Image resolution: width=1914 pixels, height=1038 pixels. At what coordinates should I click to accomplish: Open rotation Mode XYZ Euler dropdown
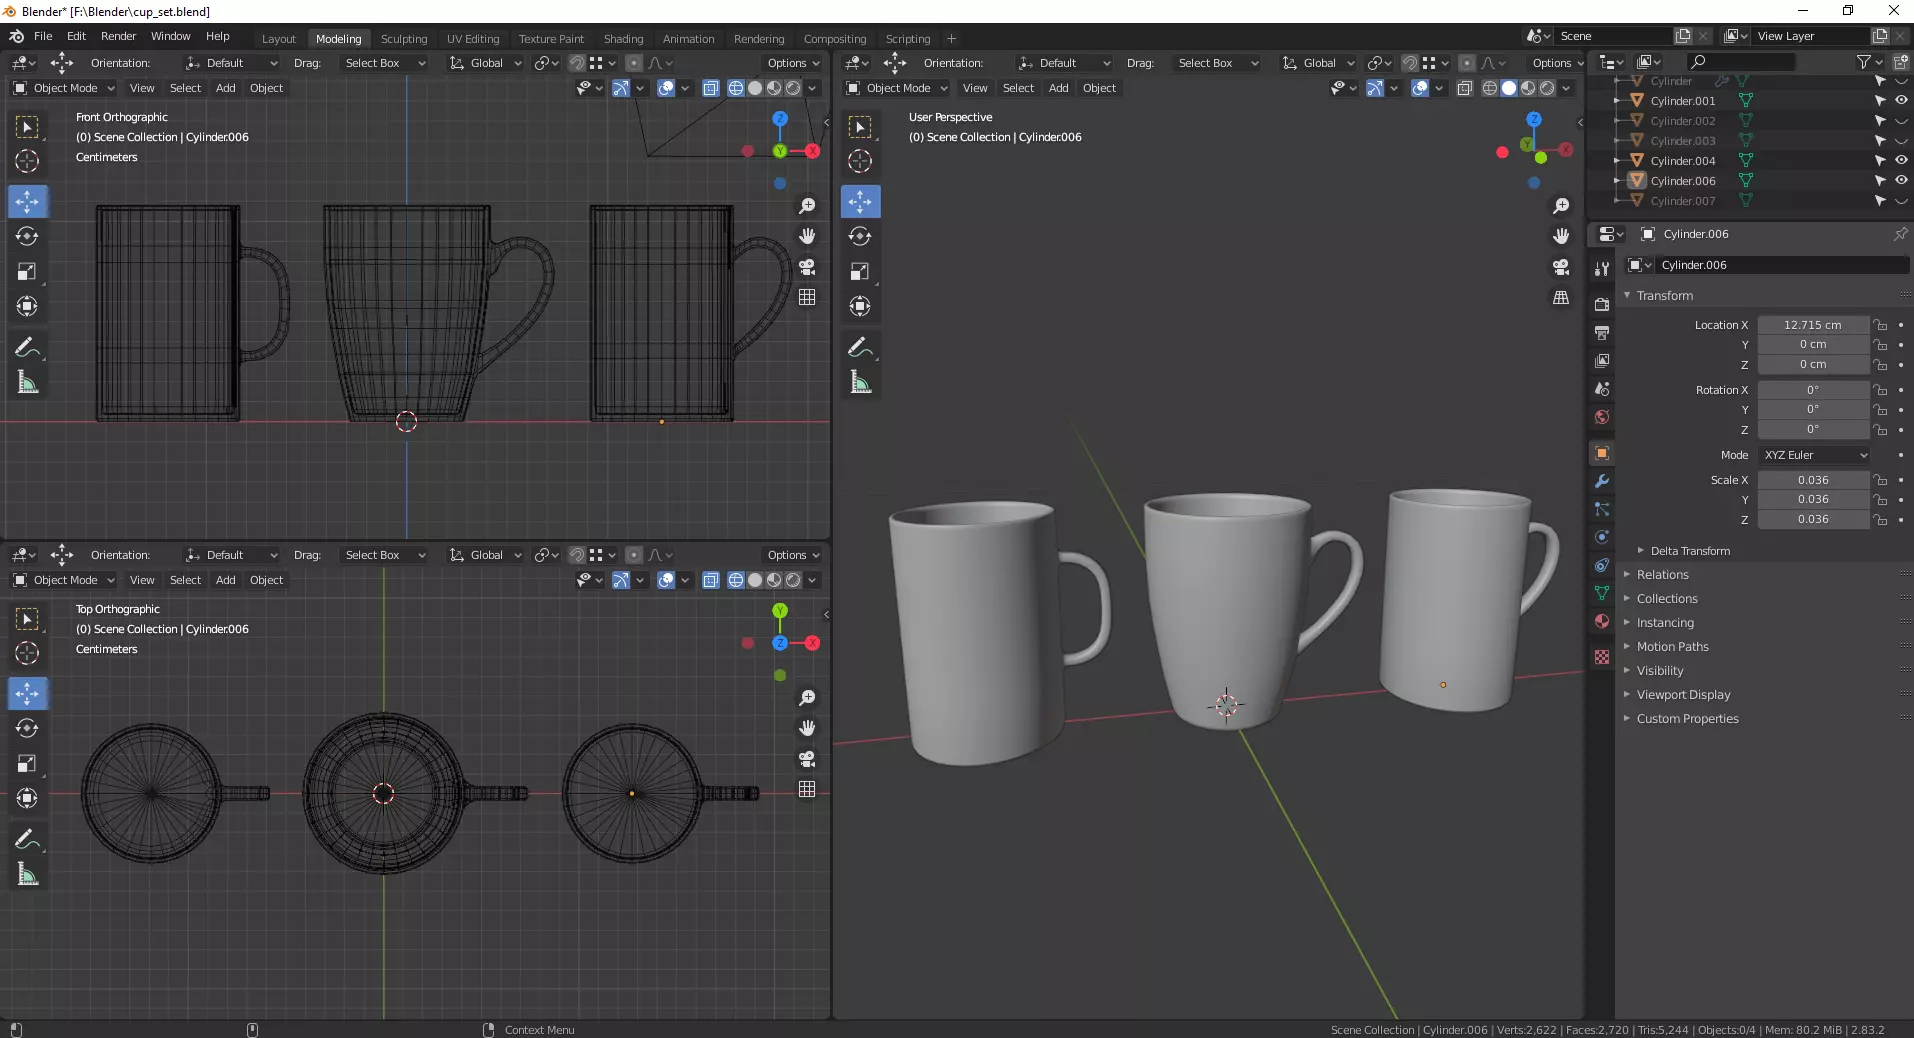(1814, 455)
